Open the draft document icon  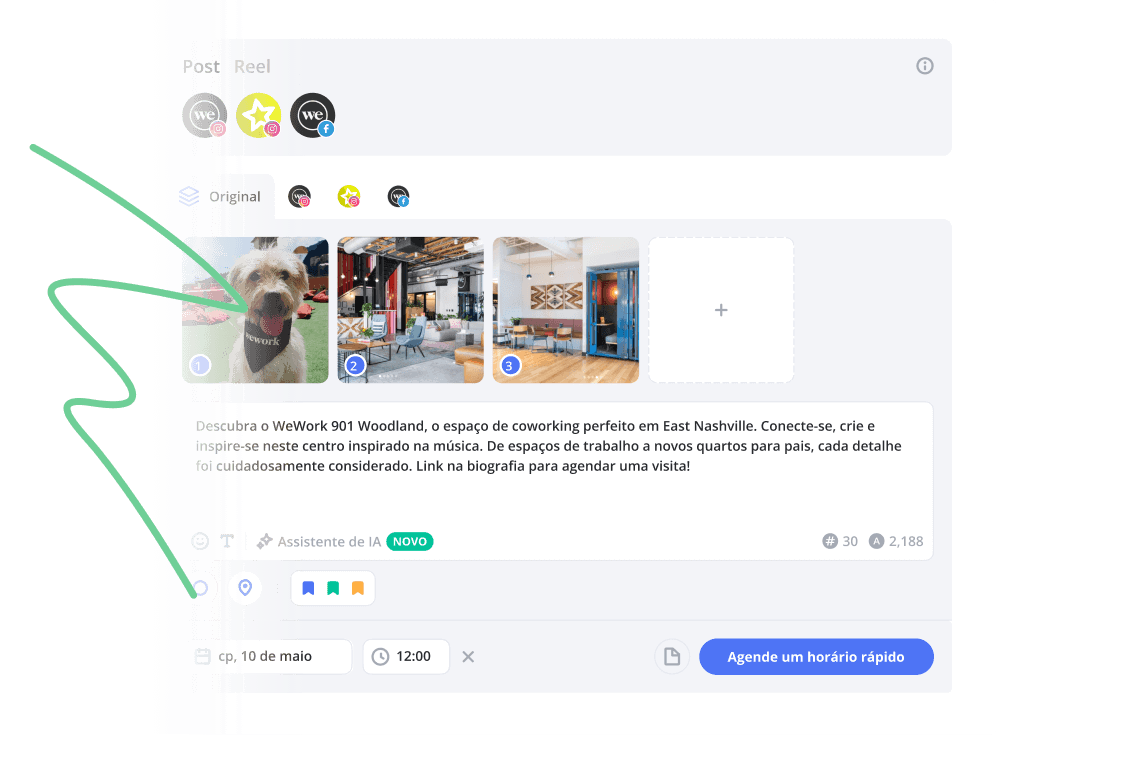coord(671,656)
